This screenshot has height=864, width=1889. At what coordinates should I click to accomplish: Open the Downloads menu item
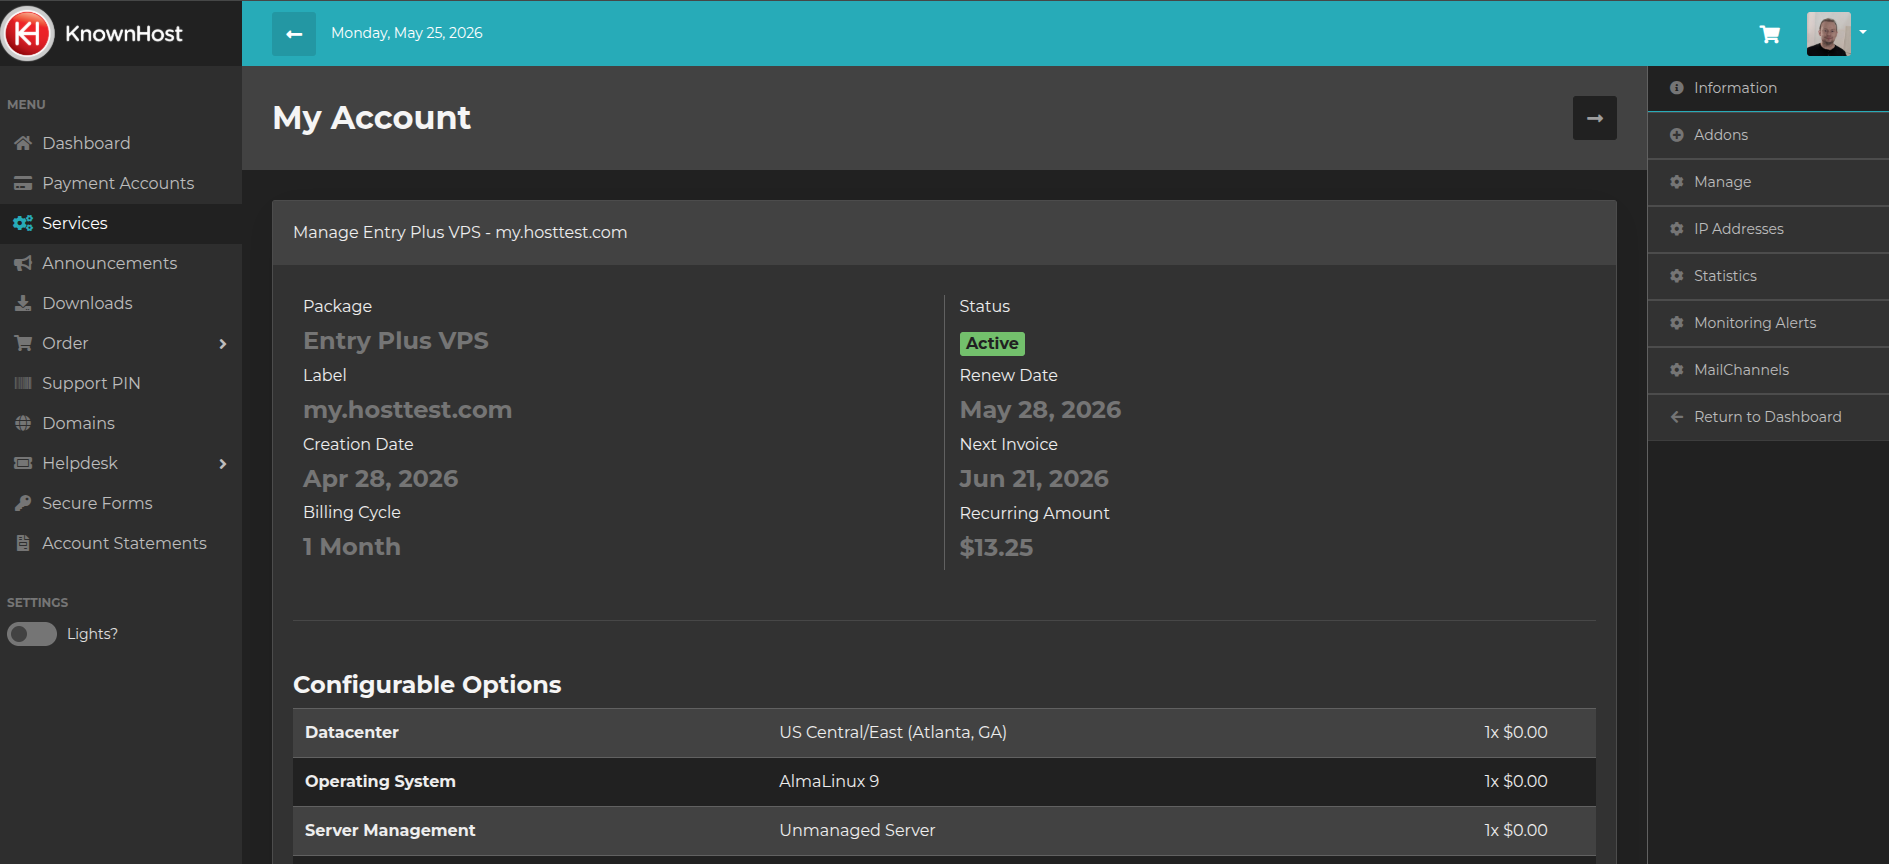[121, 303]
